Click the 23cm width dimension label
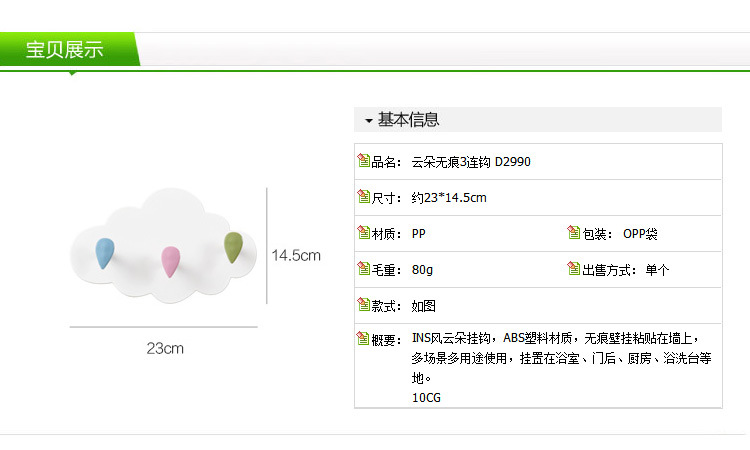Screen dimensions: 750x450 (165, 349)
